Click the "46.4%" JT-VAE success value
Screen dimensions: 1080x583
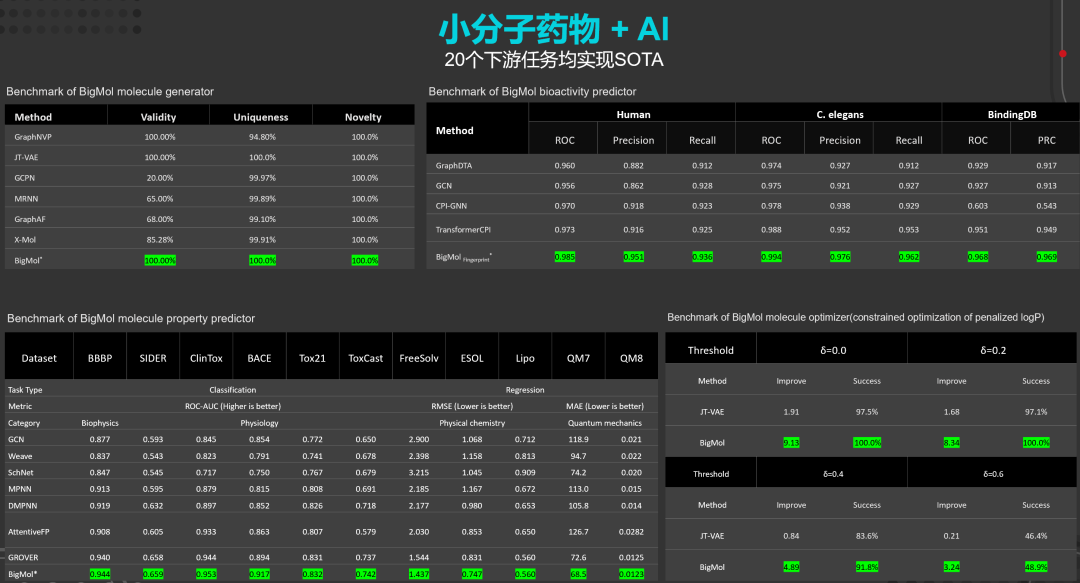(1036, 536)
